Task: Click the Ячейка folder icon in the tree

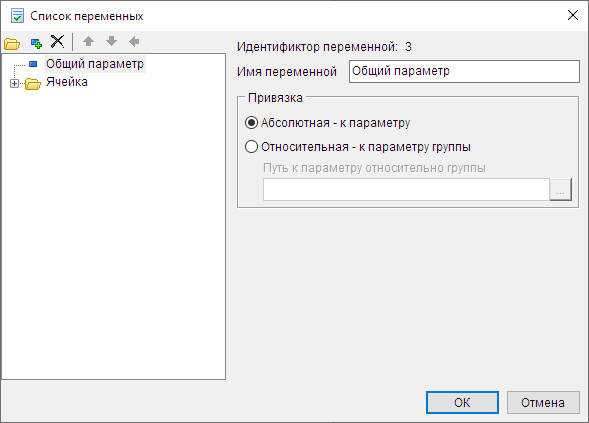Action: 33,83
